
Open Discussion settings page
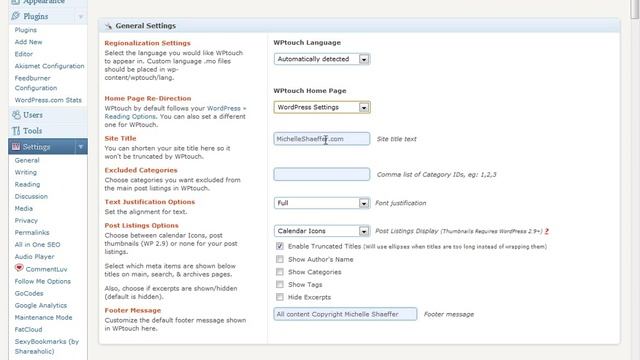click(x=31, y=196)
